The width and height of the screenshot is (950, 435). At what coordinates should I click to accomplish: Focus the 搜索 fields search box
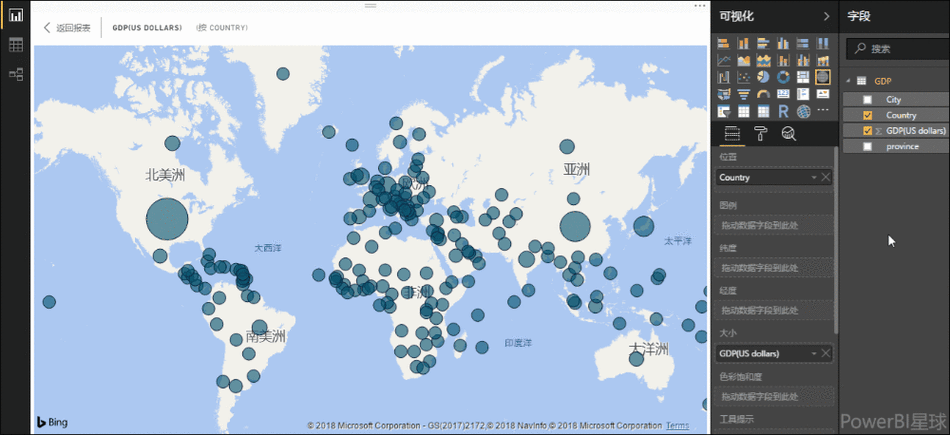coord(900,49)
